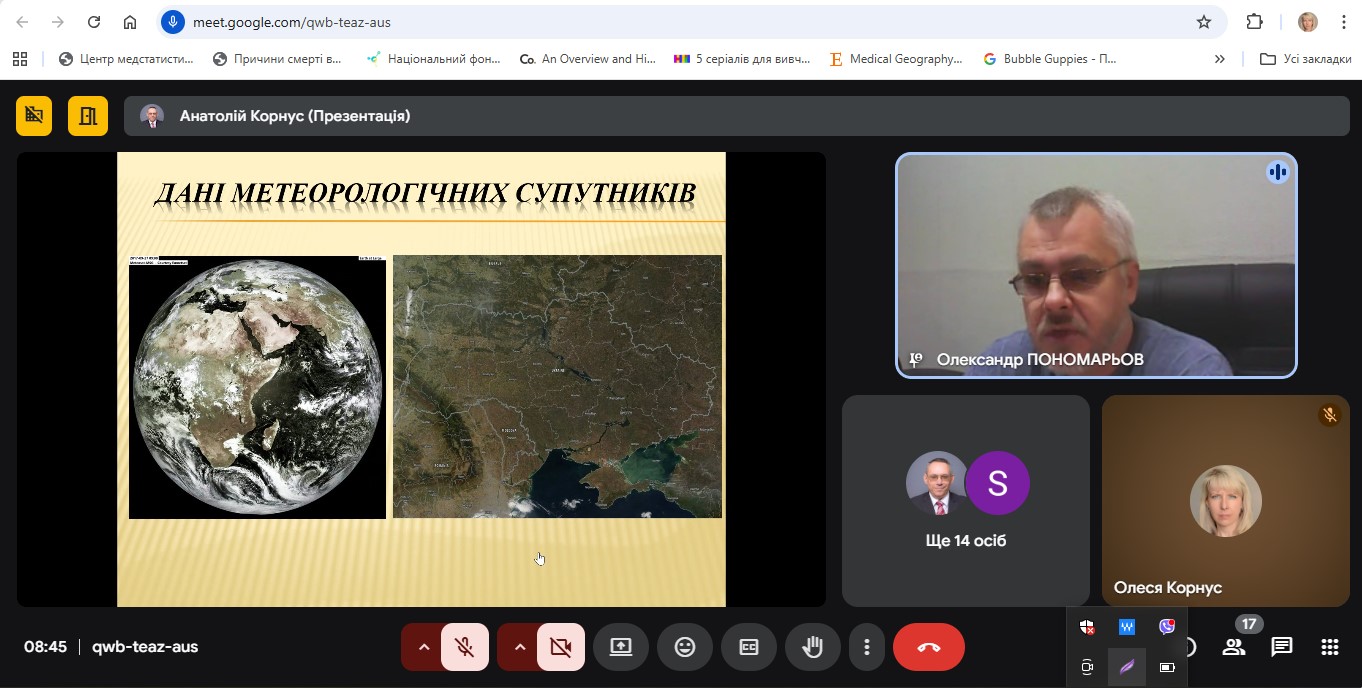Viewport: 1362px width, 688px height.
Task: Toggle closed captions
Action: tap(748, 647)
